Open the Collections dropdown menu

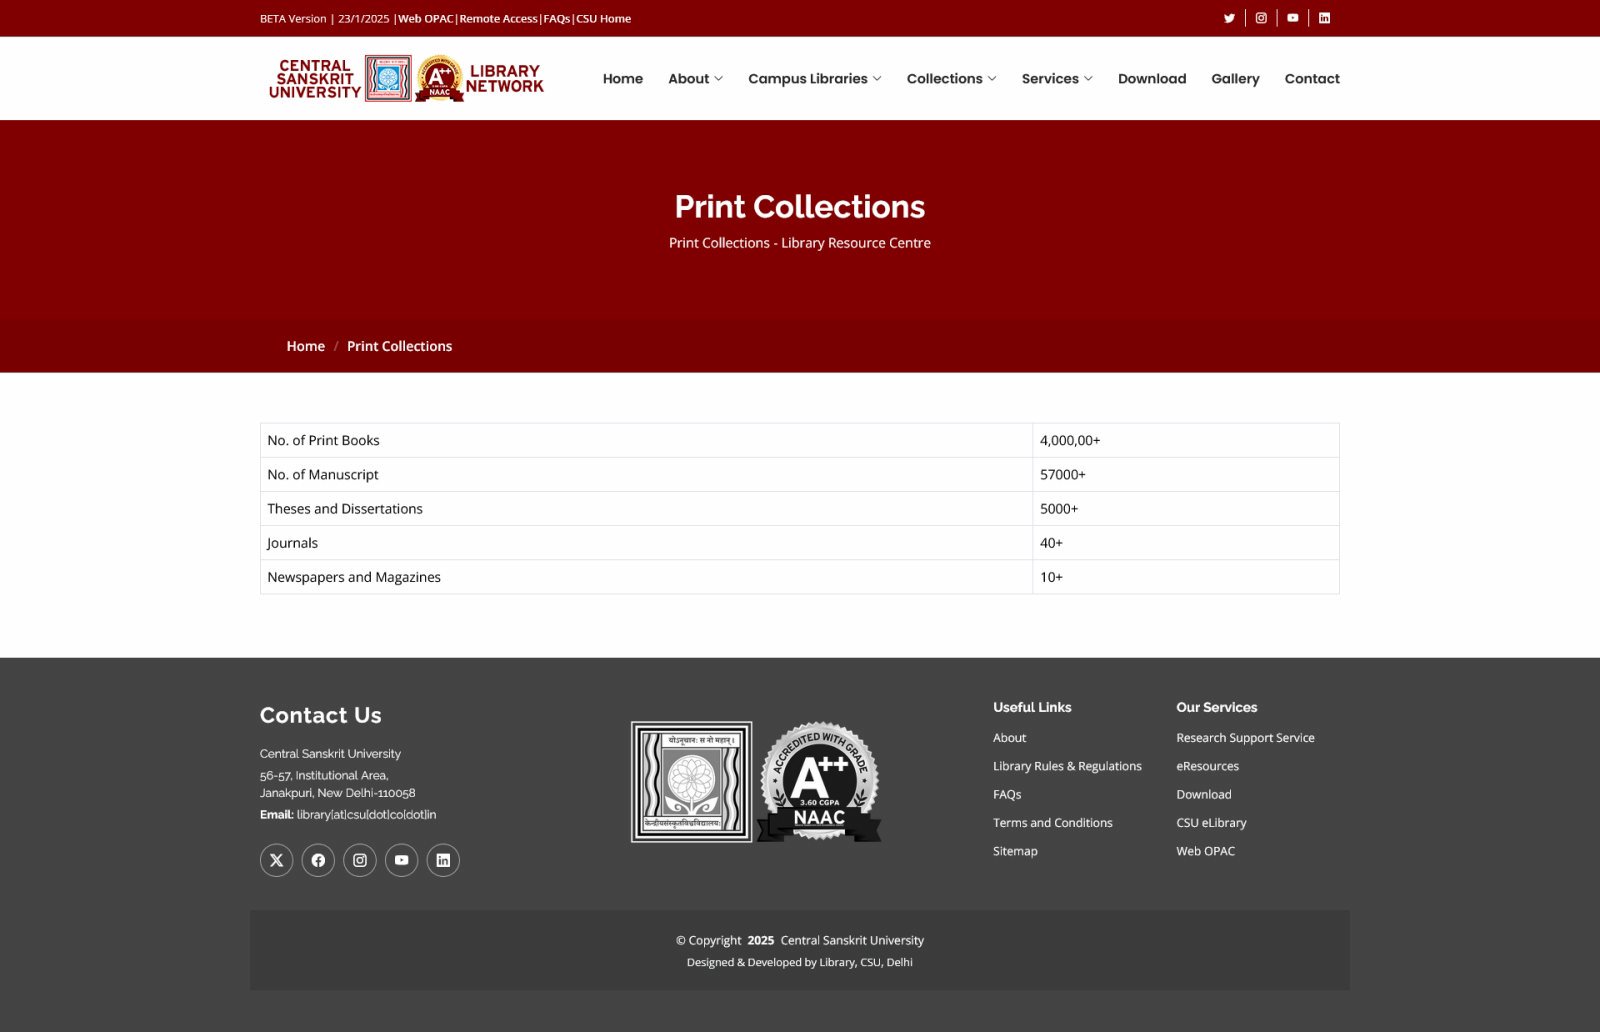coord(951,78)
